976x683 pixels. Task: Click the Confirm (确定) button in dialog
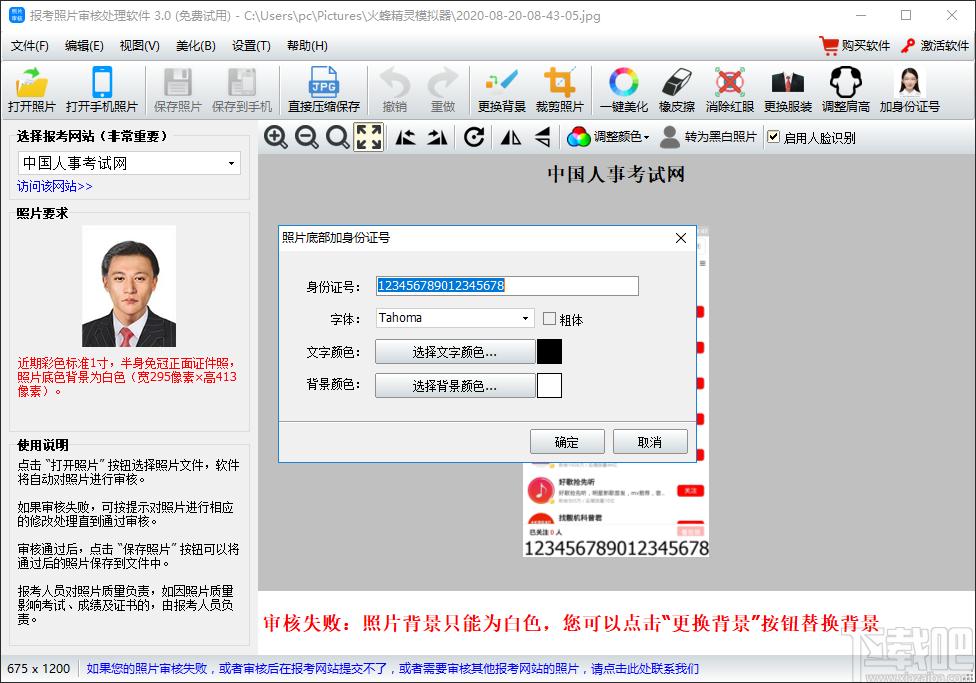[x=567, y=442]
